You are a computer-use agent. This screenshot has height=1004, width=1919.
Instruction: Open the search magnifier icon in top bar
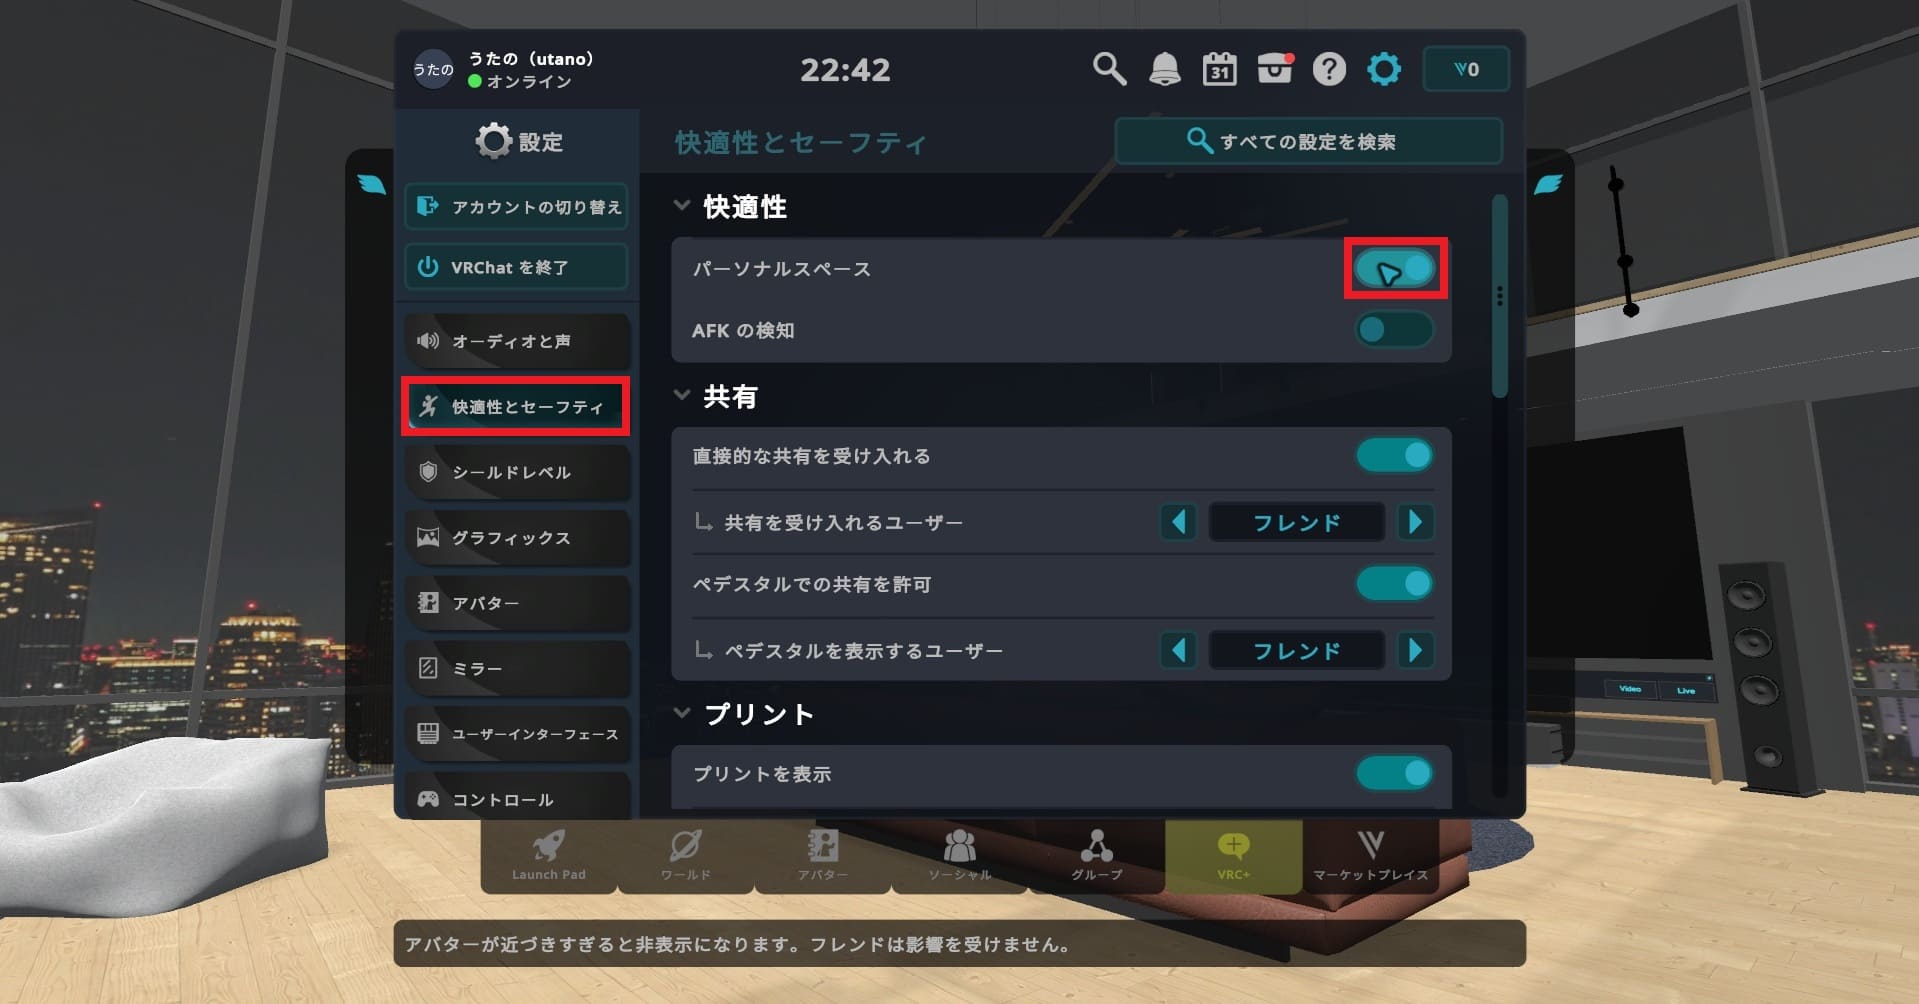[1109, 69]
